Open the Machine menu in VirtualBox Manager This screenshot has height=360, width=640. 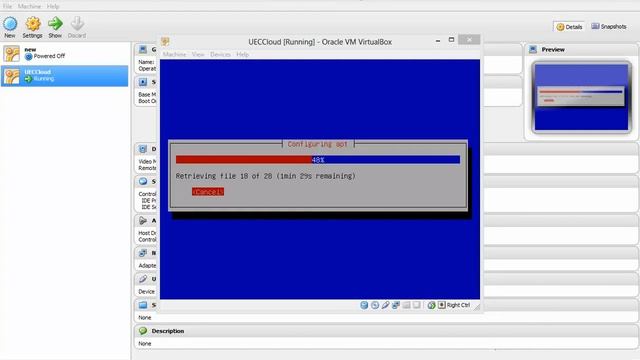29,7
